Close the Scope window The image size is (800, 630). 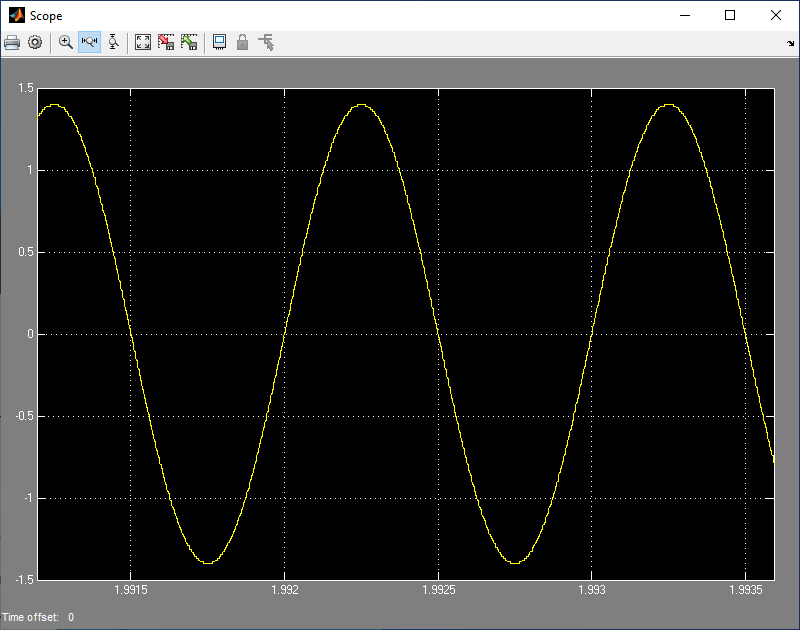click(776, 15)
